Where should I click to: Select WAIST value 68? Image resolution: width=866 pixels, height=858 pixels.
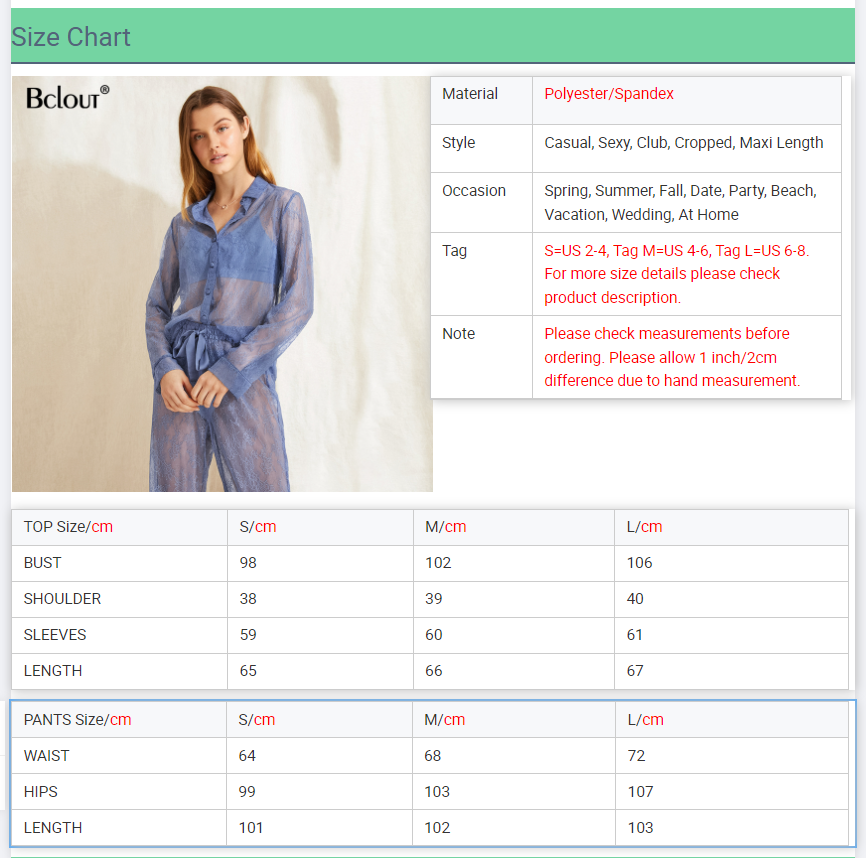pyautogui.click(x=432, y=756)
